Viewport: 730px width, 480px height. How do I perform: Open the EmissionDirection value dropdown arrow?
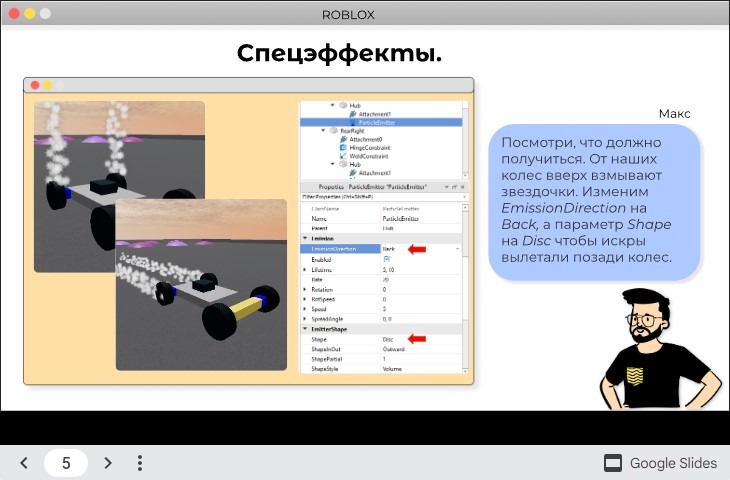coord(458,249)
